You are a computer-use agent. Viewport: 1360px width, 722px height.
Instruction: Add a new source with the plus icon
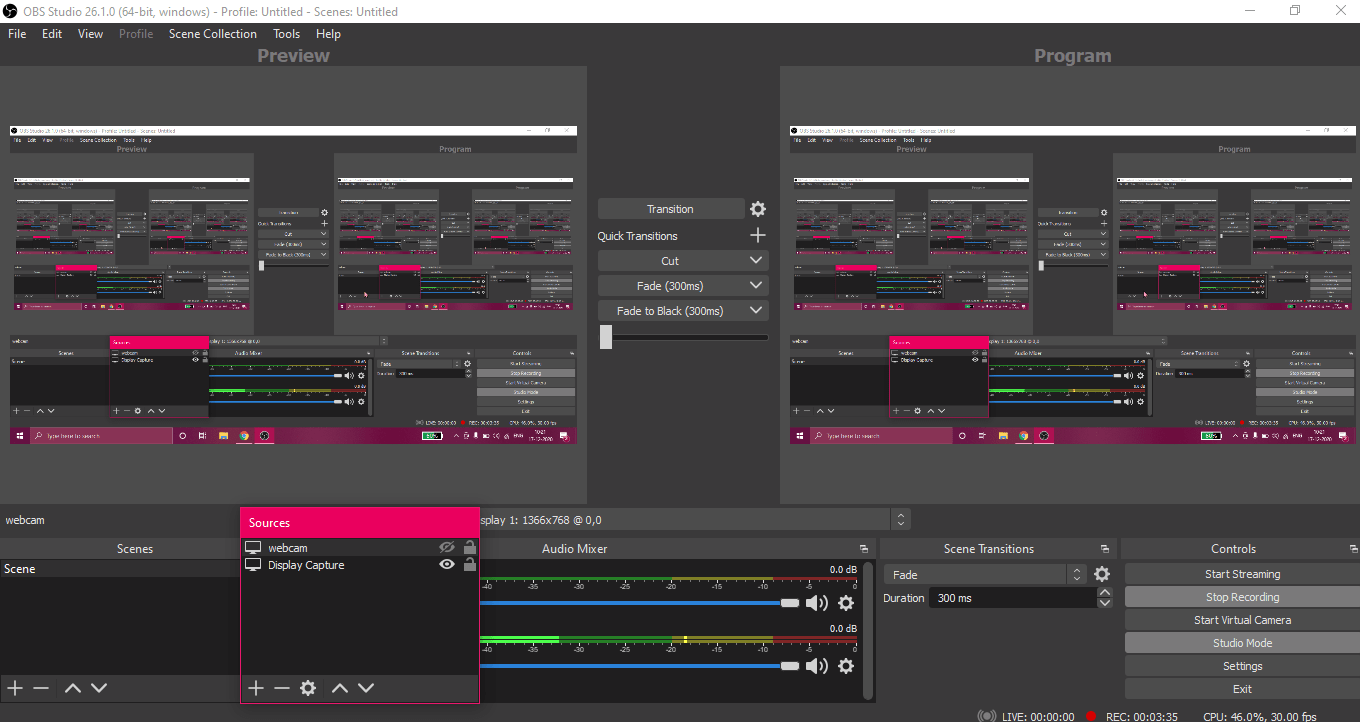pos(256,688)
